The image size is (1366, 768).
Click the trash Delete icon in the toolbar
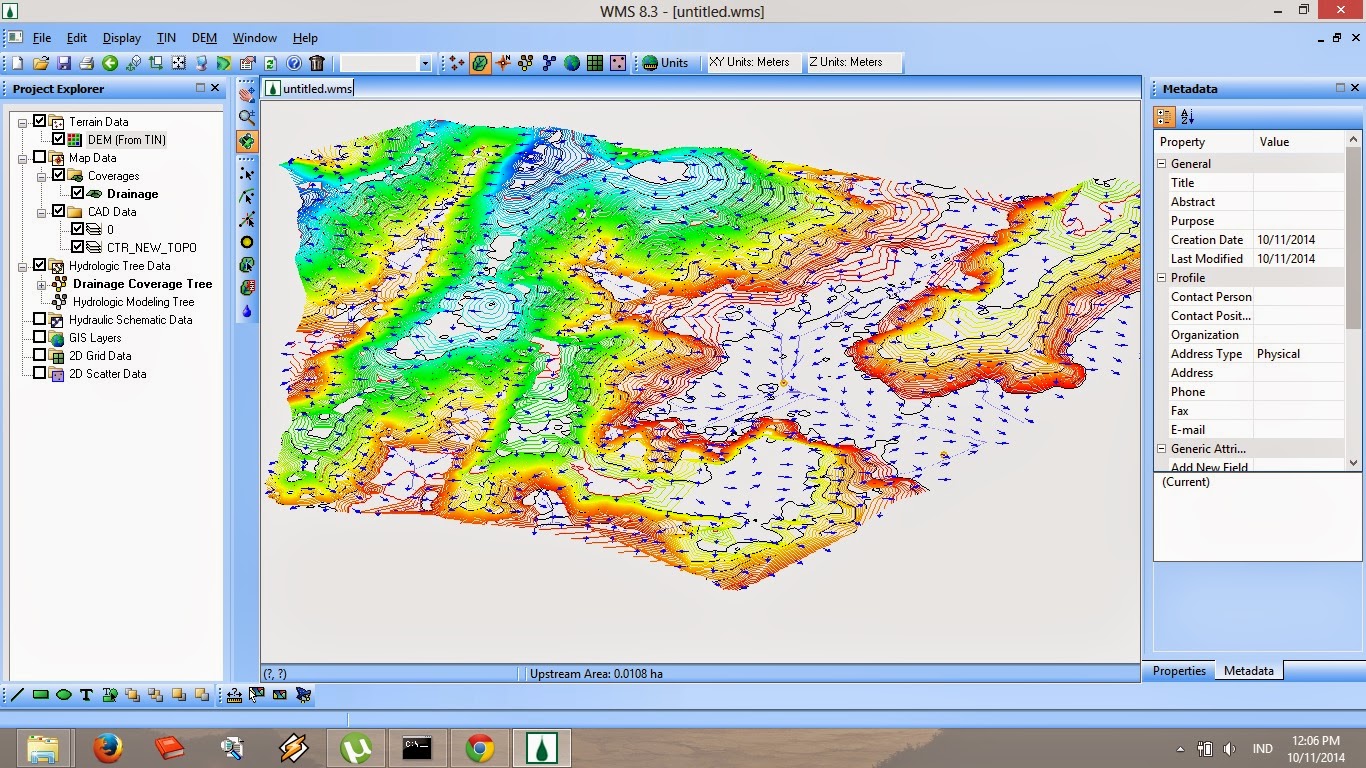pos(317,62)
